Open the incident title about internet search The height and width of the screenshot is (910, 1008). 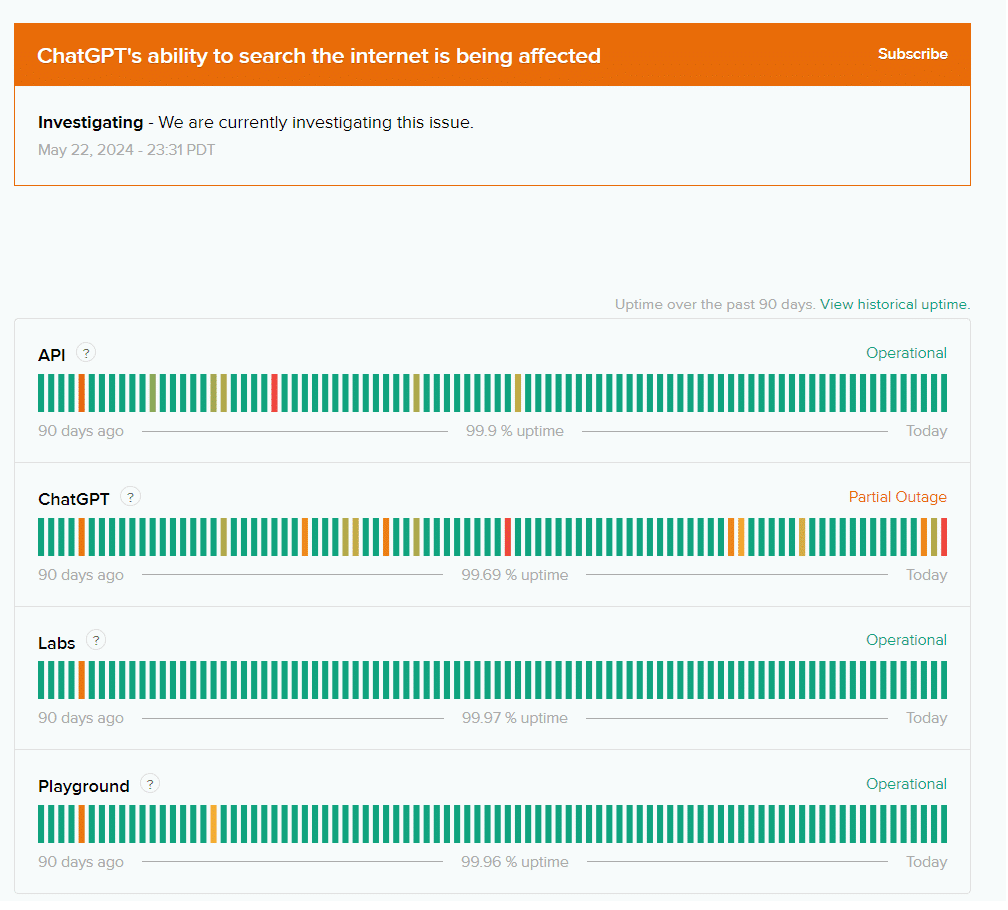(319, 56)
